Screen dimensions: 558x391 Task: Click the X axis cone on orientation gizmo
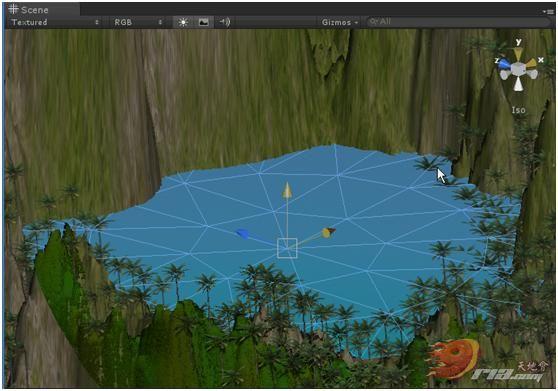tap(531, 63)
